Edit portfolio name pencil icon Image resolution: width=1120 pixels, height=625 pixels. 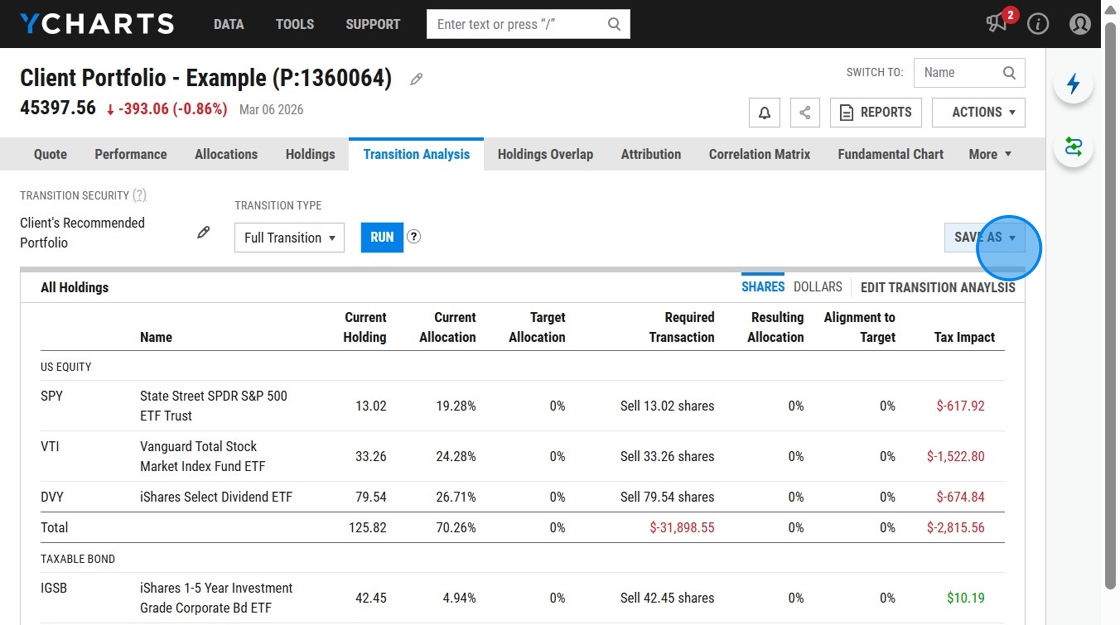click(416, 79)
